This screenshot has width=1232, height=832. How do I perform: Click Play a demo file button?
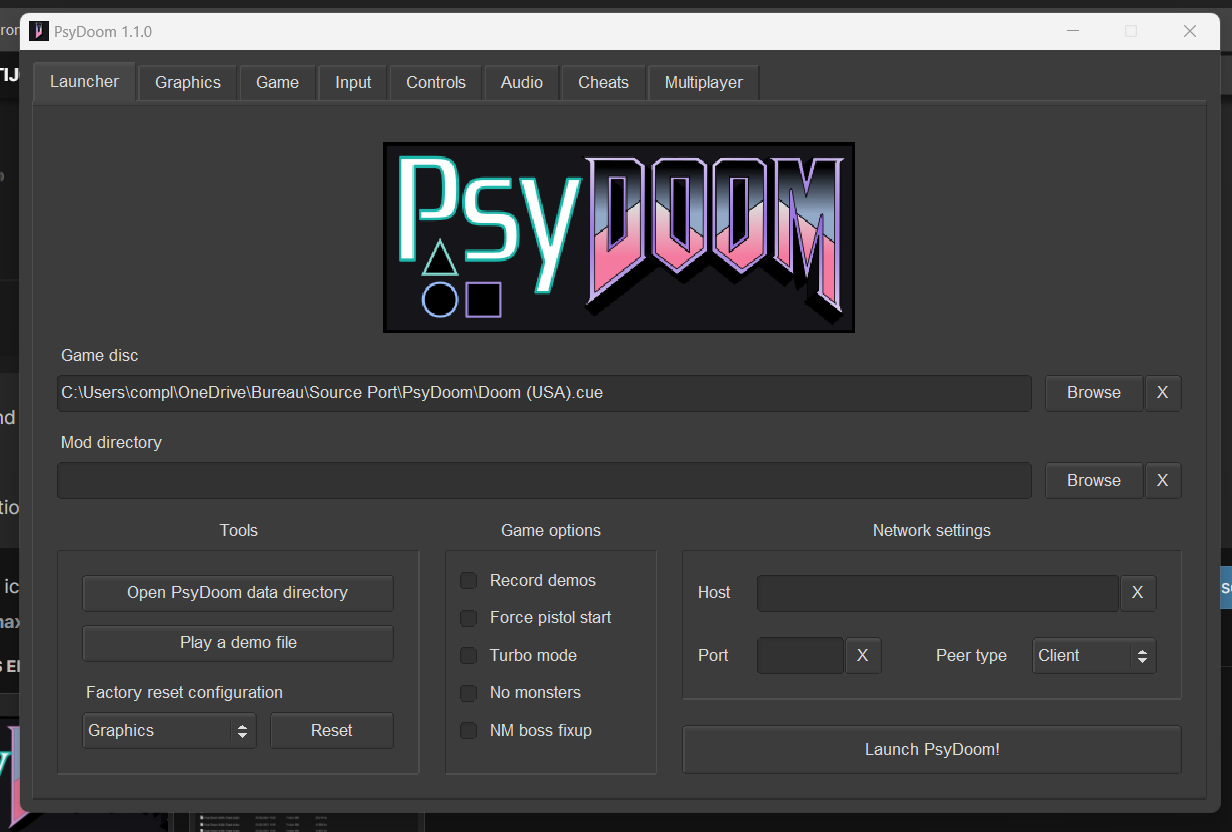click(x=238, y=643)
